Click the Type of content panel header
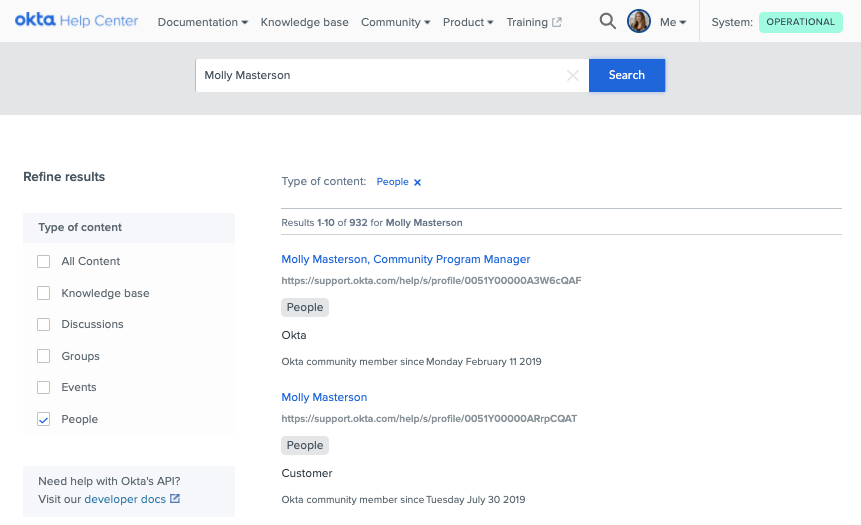 (129, 227)
